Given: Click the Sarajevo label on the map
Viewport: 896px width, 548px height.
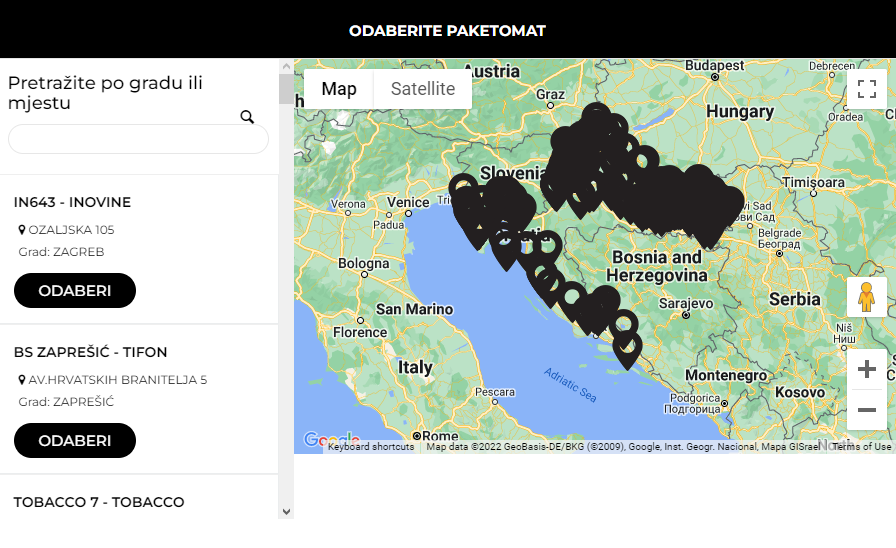Looking at the screenshot, I should [x=686, y=303].
